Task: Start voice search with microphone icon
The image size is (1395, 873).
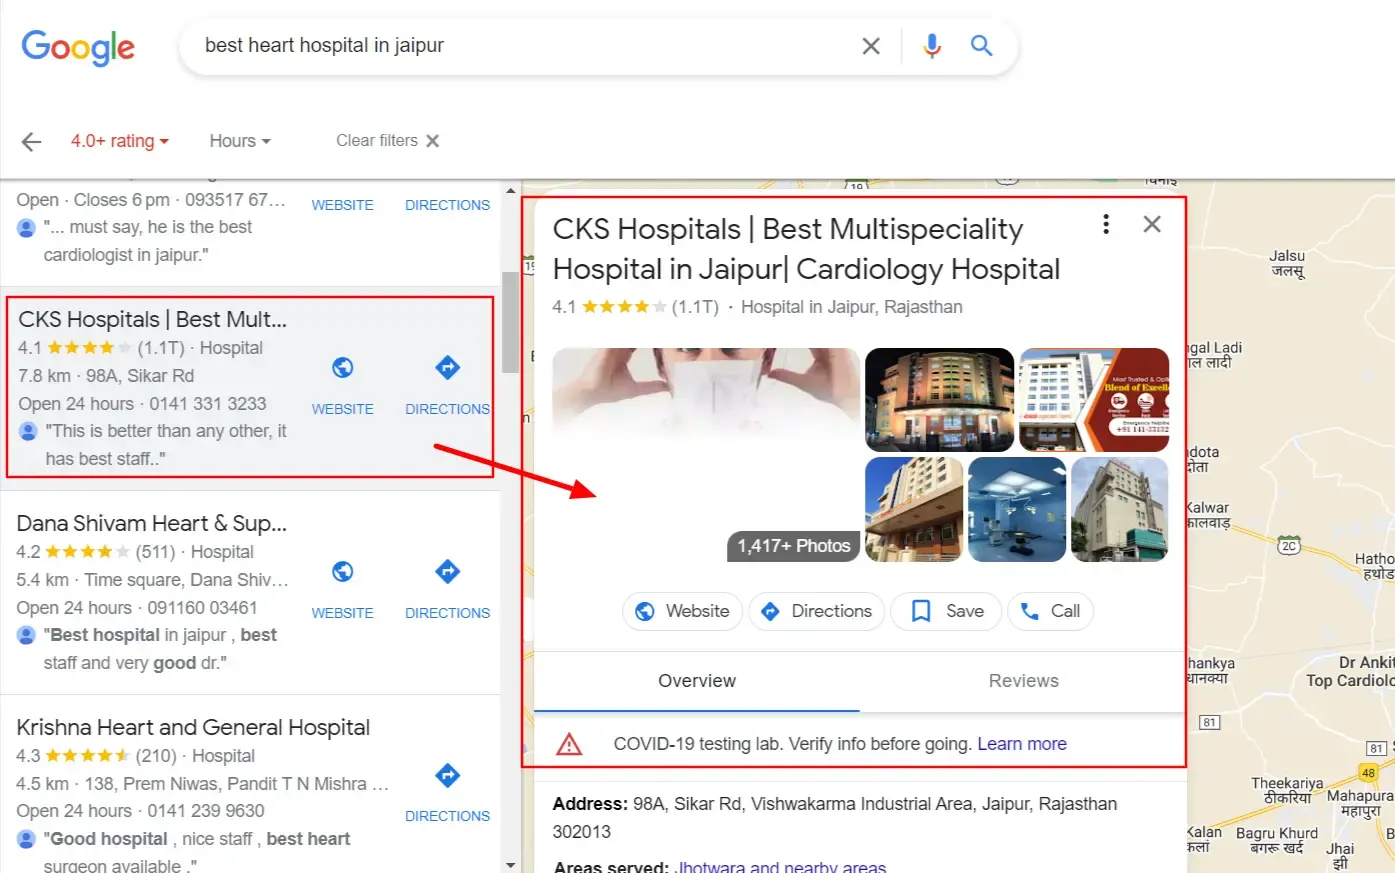Action: (932, 46)
